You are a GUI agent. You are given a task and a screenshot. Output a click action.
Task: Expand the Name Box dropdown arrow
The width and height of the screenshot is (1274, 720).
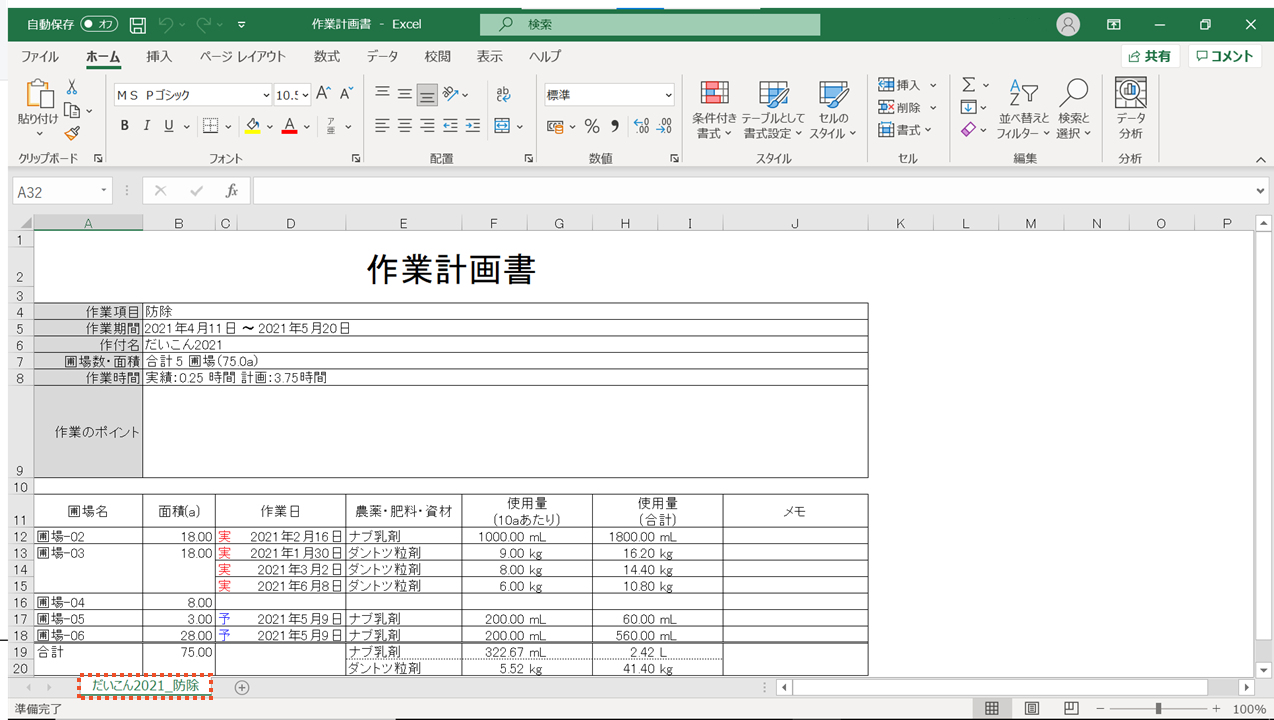coord(104,191)
